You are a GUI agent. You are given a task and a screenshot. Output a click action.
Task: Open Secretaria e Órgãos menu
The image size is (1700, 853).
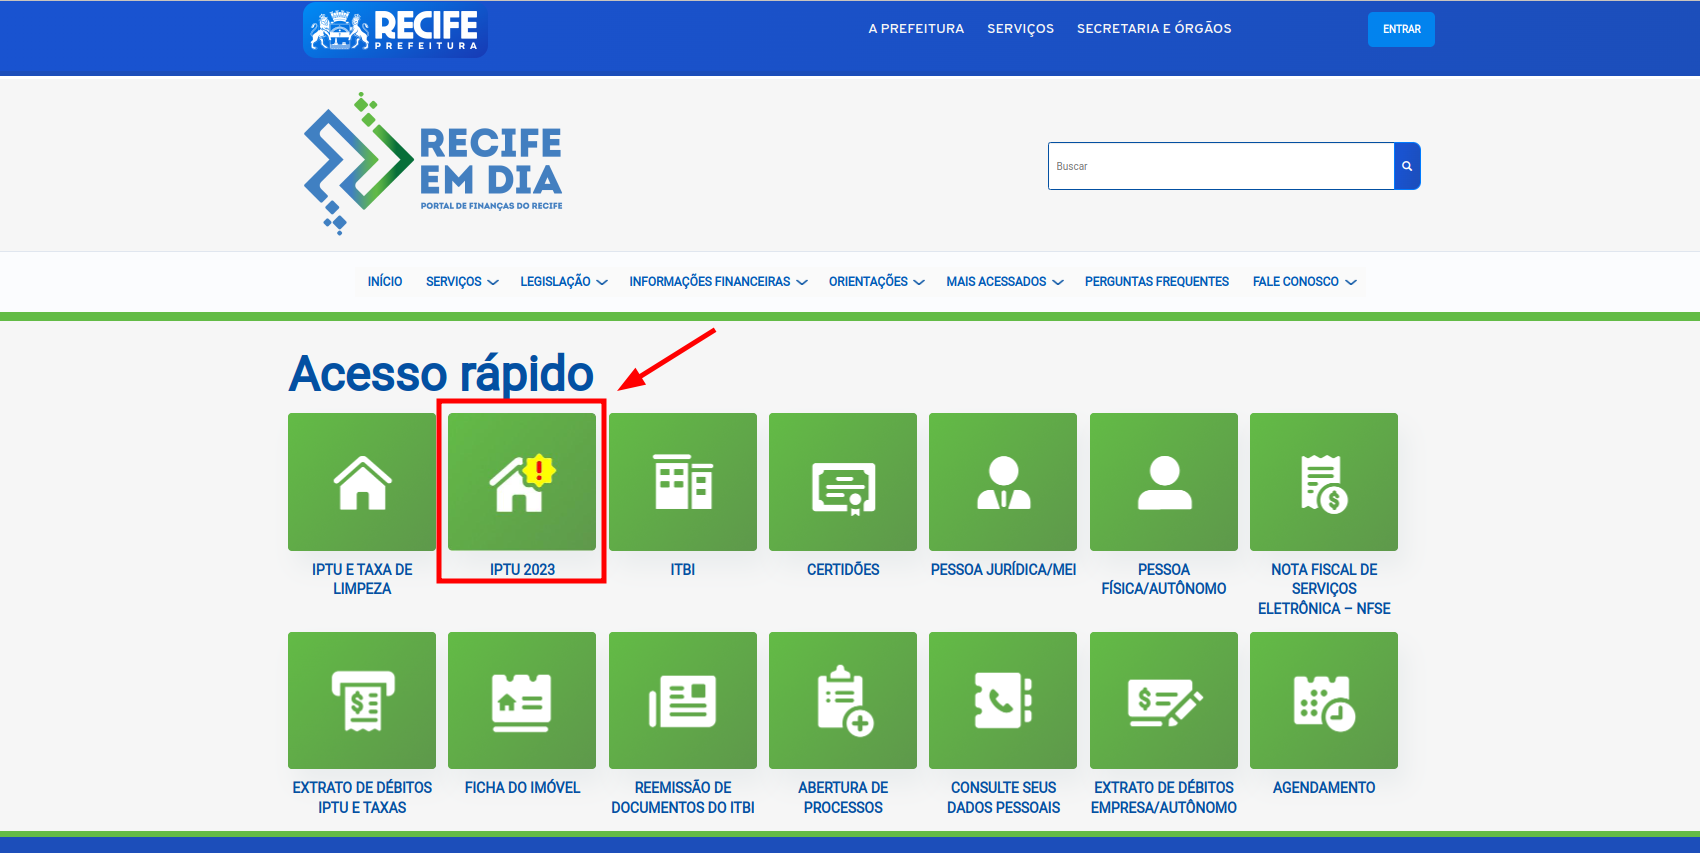point(1154,29)
